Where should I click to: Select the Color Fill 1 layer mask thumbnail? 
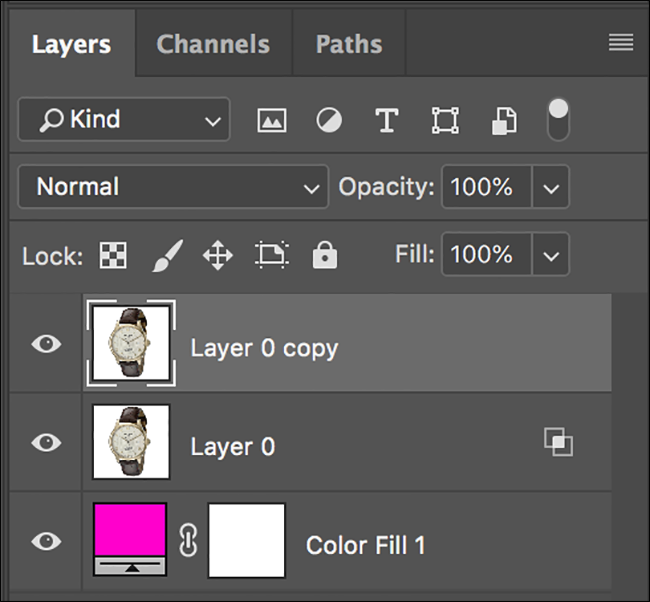click(x=246, y=541)
